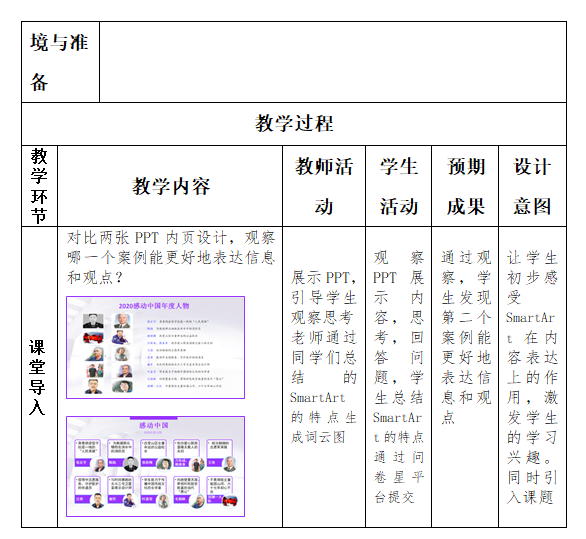Open the 2020感动中国年度人物 slide image
This screenshot has width=586, height=539.
155,348
